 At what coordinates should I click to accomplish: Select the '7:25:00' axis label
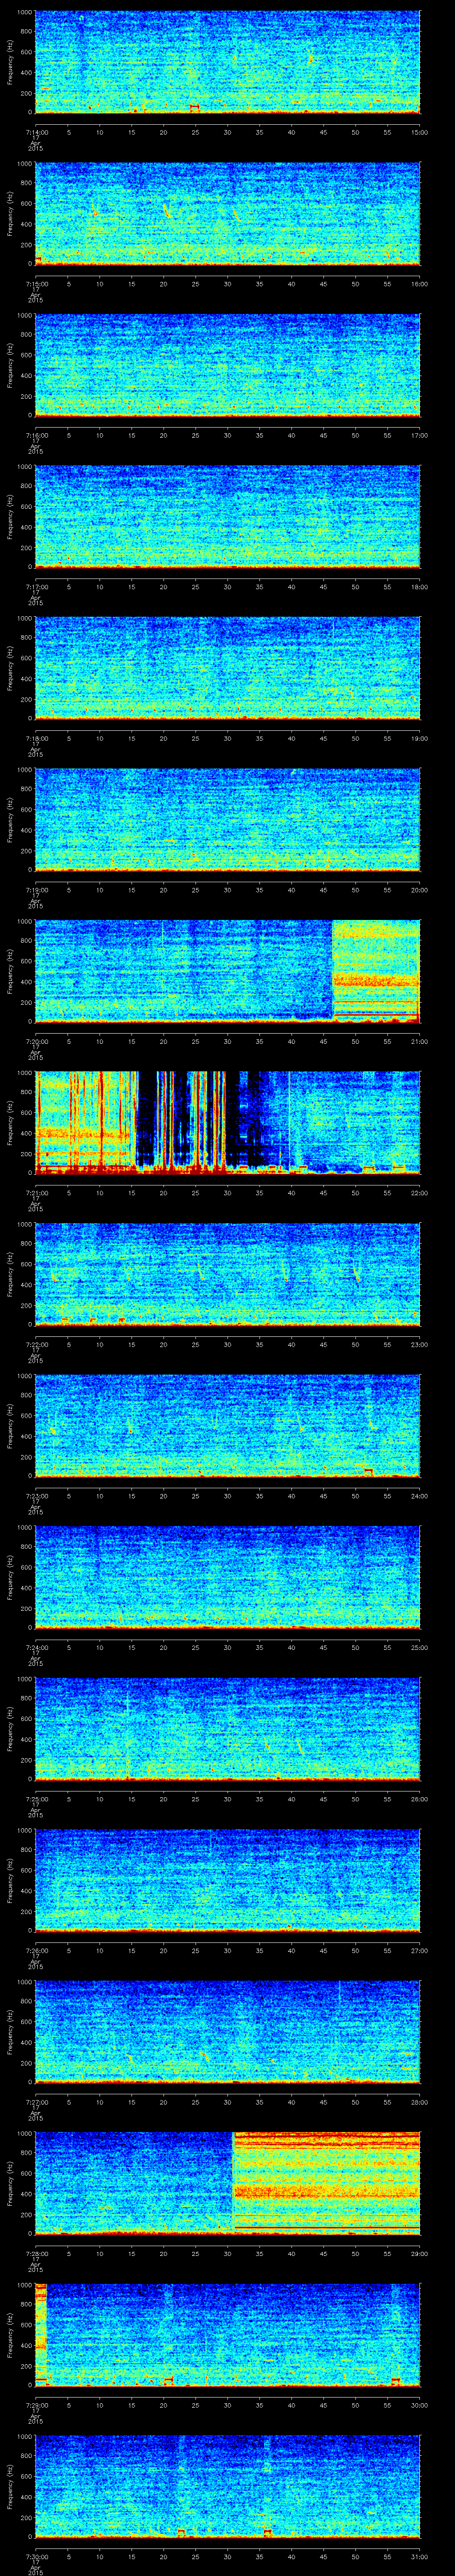pos(35,1798)
